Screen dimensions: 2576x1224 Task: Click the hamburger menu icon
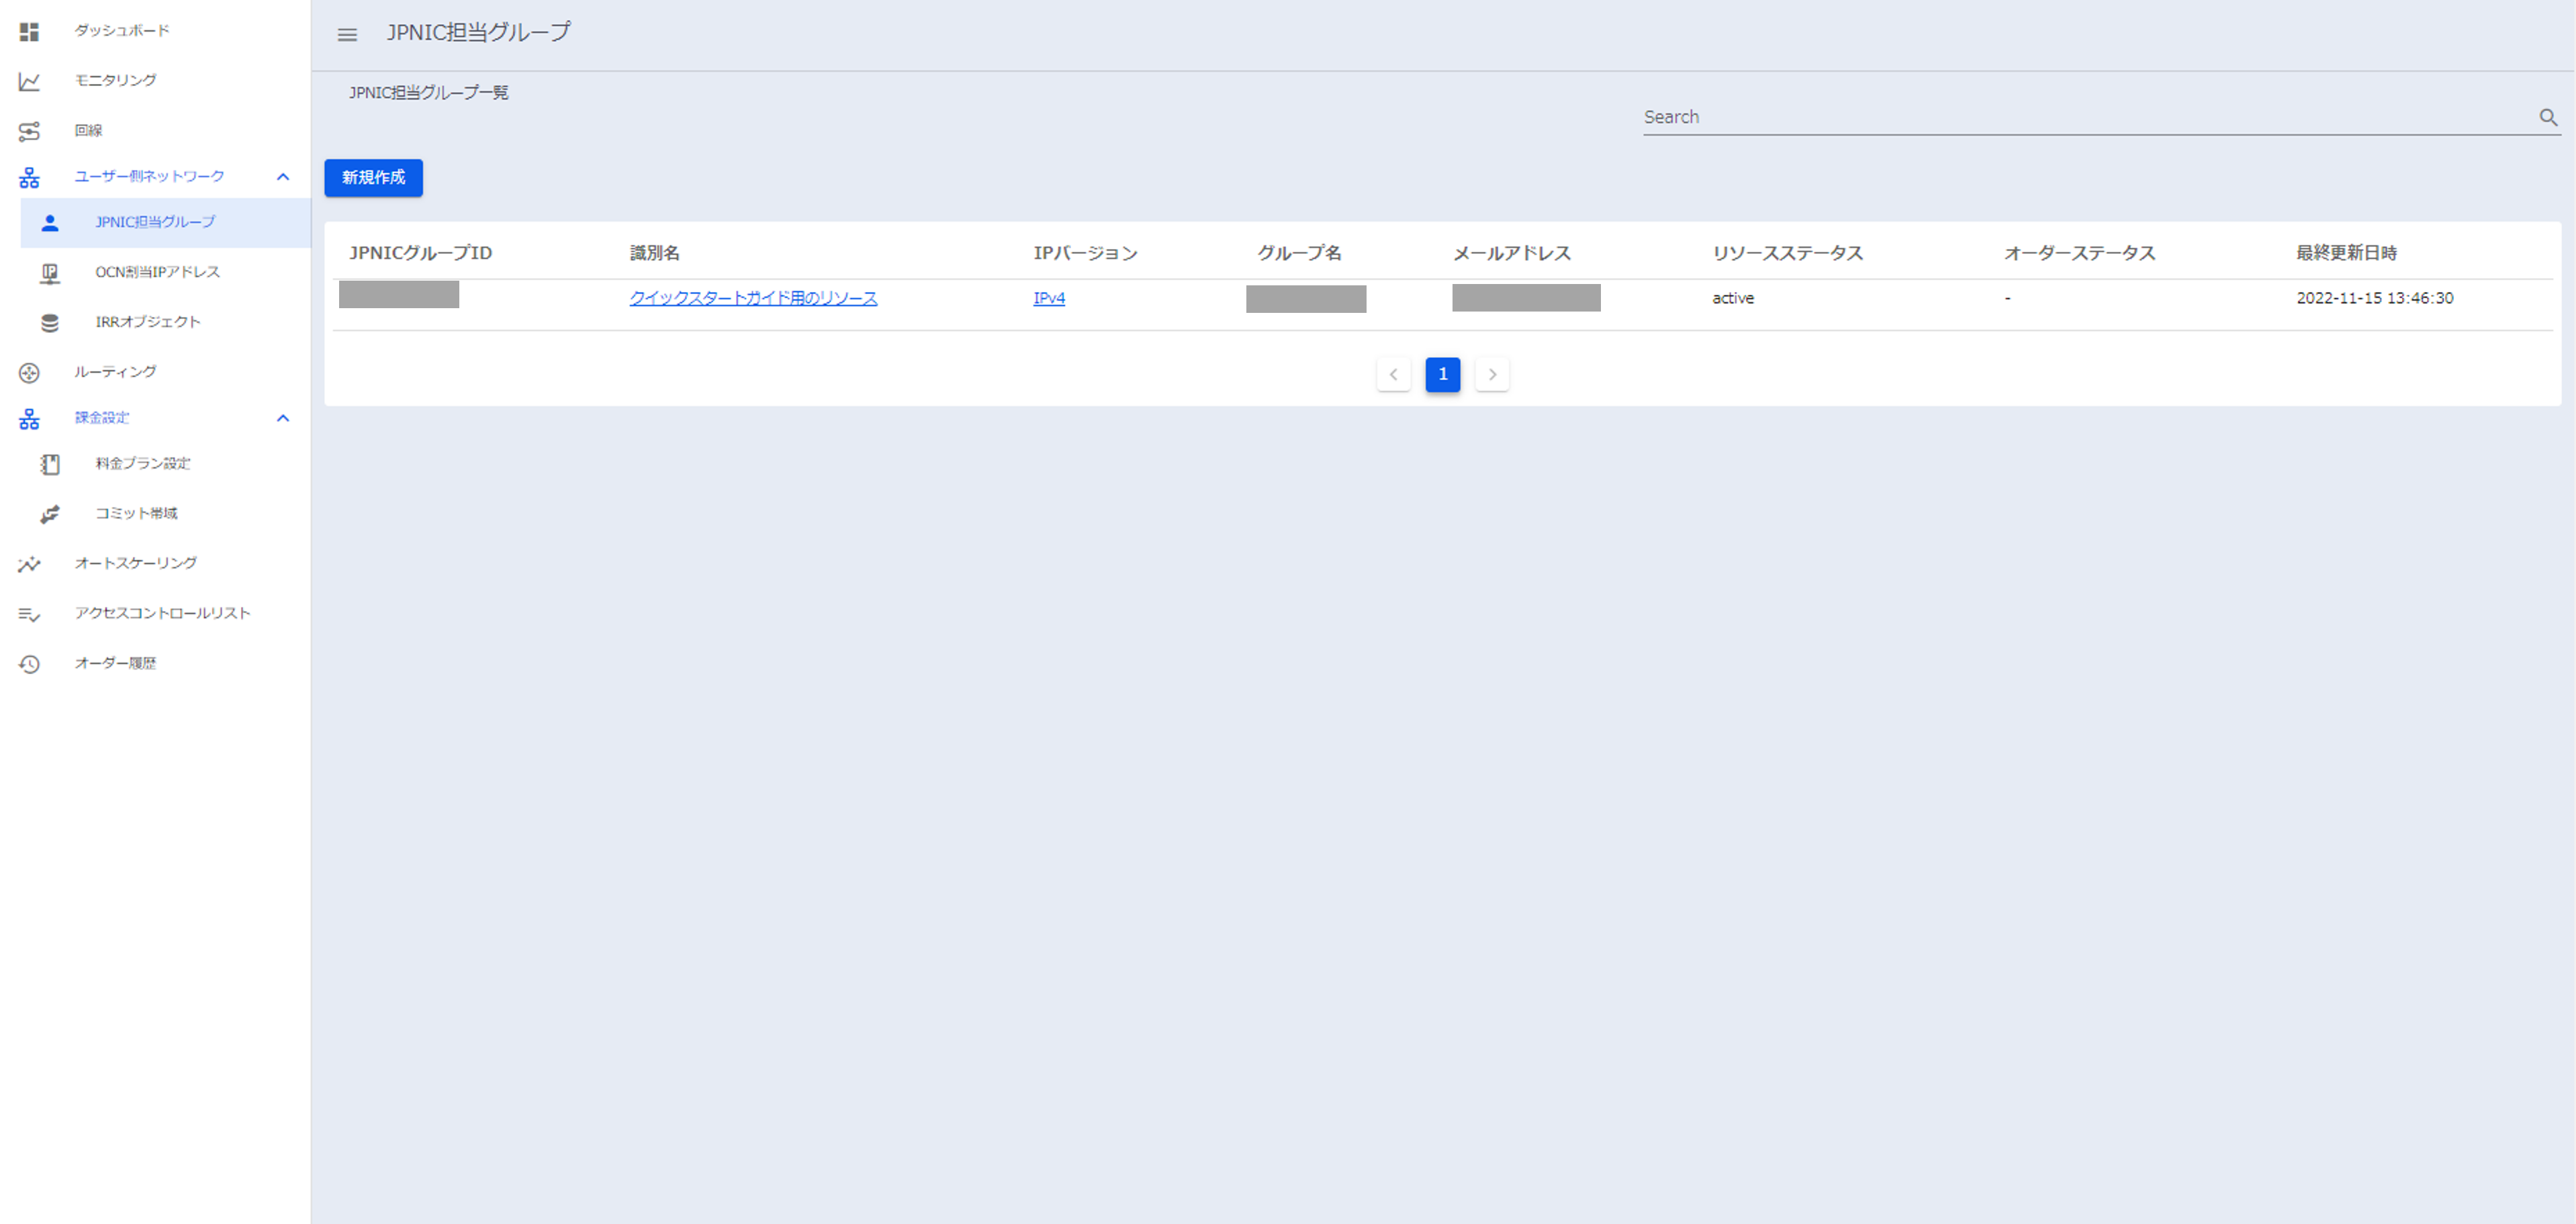(x=347, y=34)
